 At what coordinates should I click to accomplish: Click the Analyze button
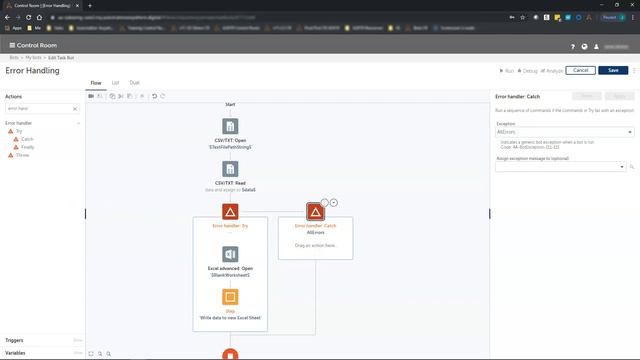(x=552, y=71)
